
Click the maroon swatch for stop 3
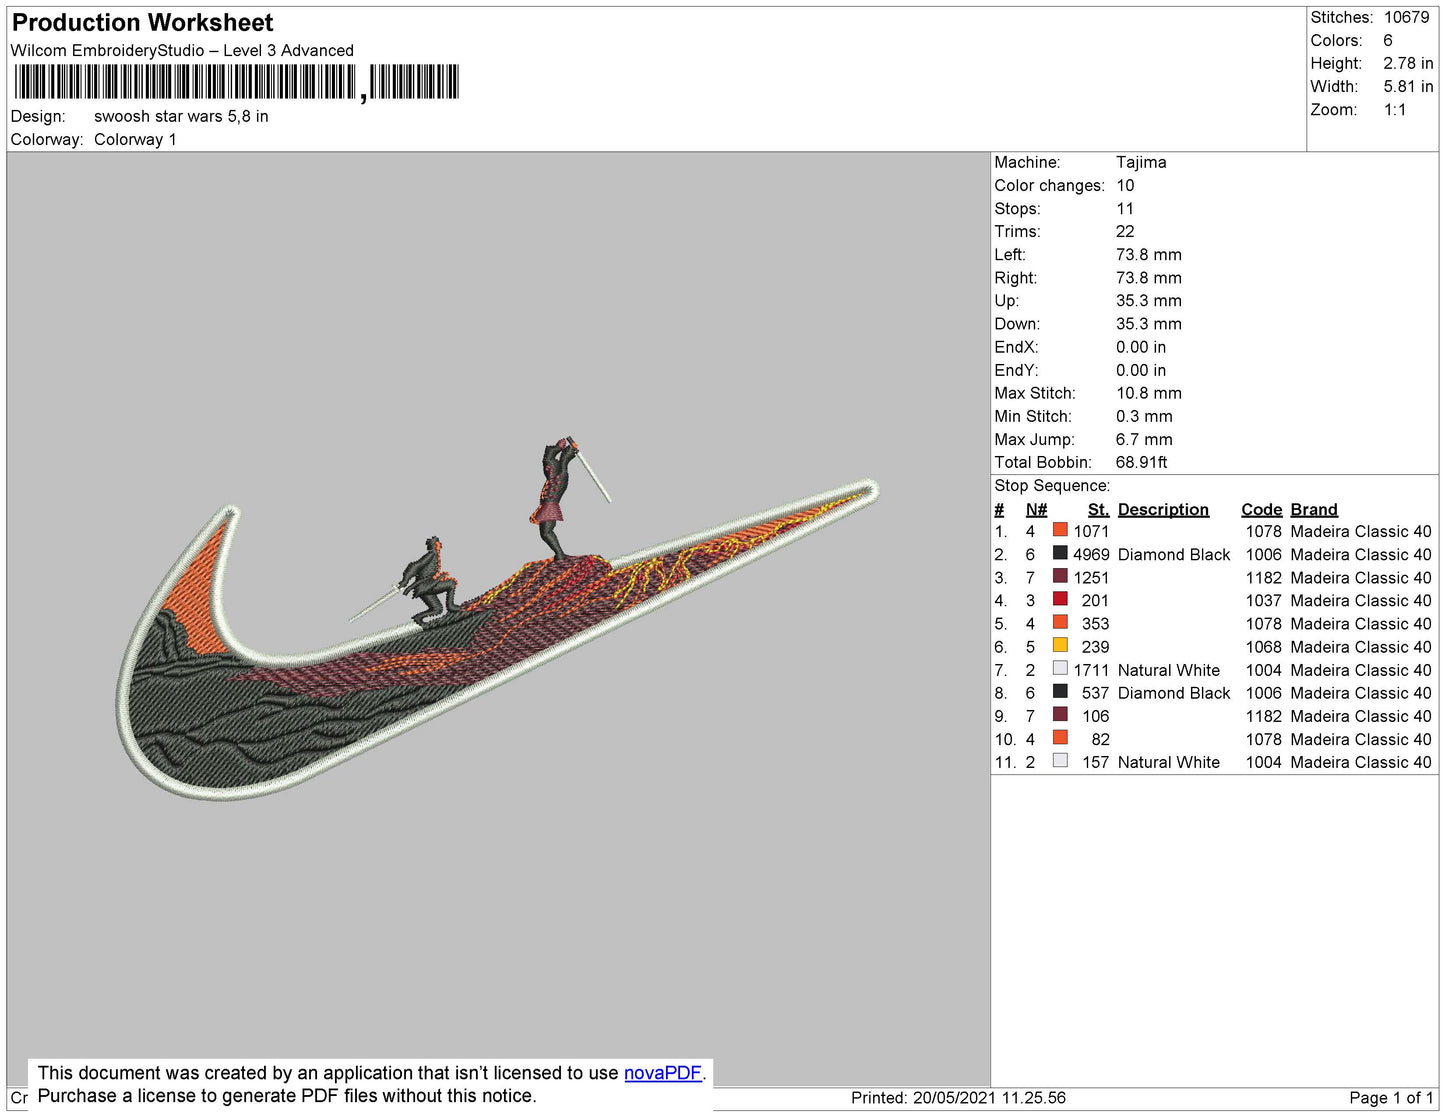coord(1060,576)
